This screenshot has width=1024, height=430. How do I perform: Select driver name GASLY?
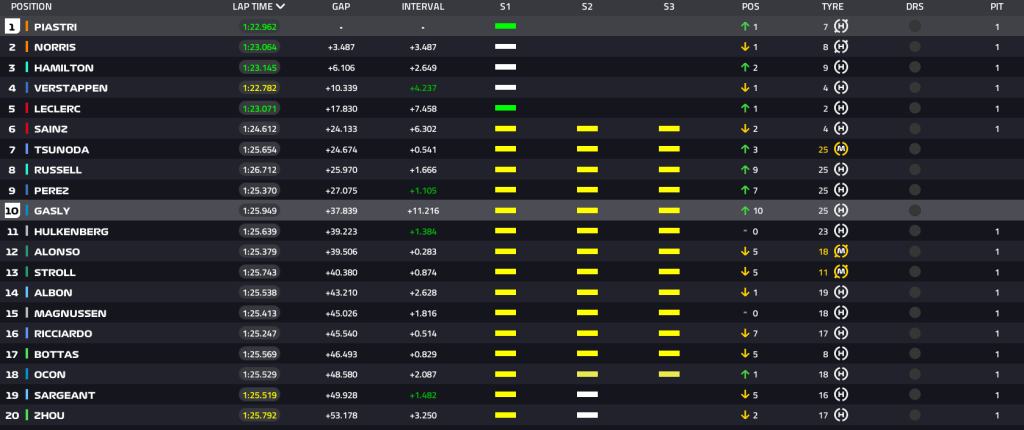52,211
